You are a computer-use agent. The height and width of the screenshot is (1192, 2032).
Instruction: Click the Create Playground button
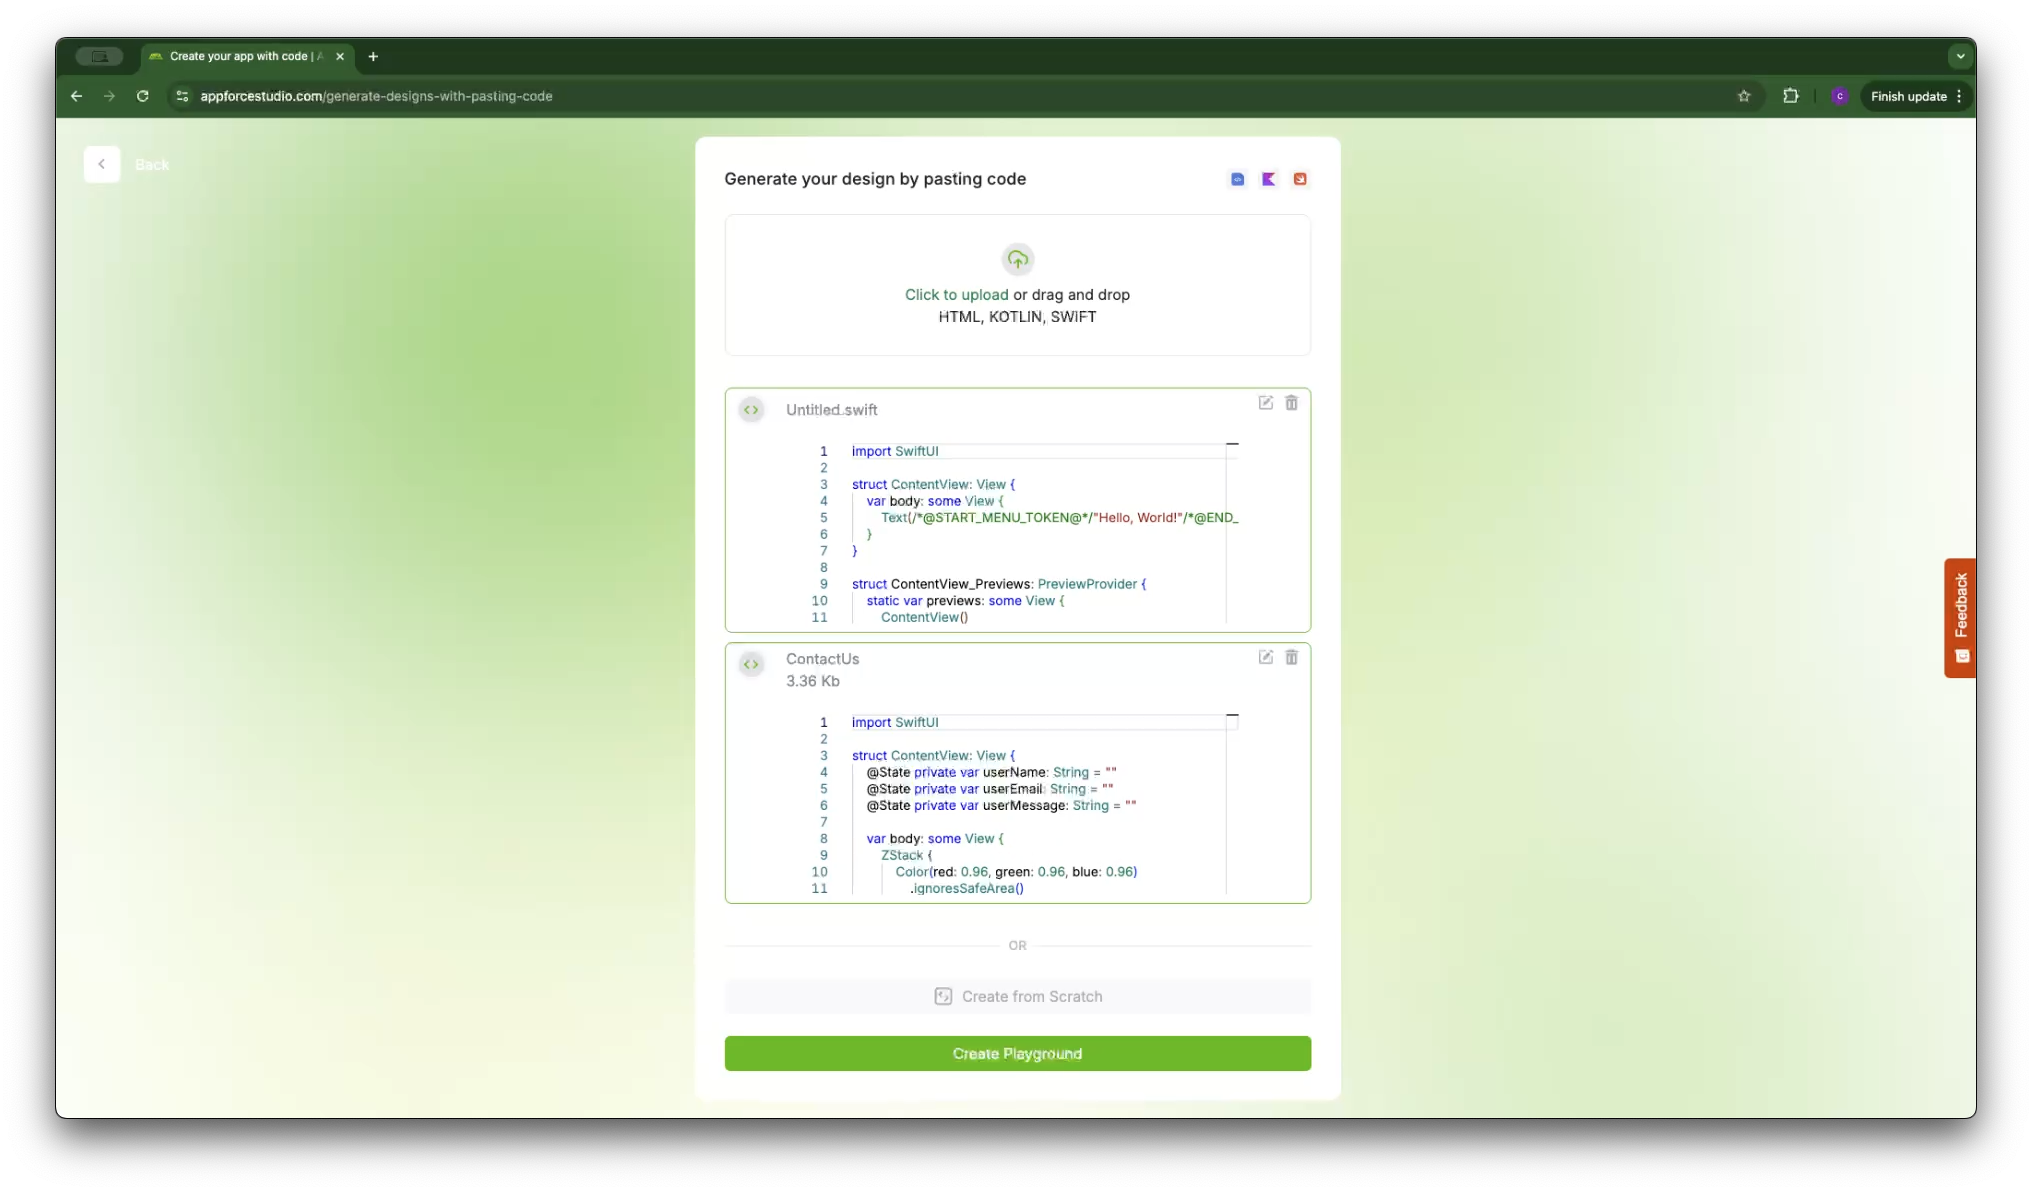1017,1053
